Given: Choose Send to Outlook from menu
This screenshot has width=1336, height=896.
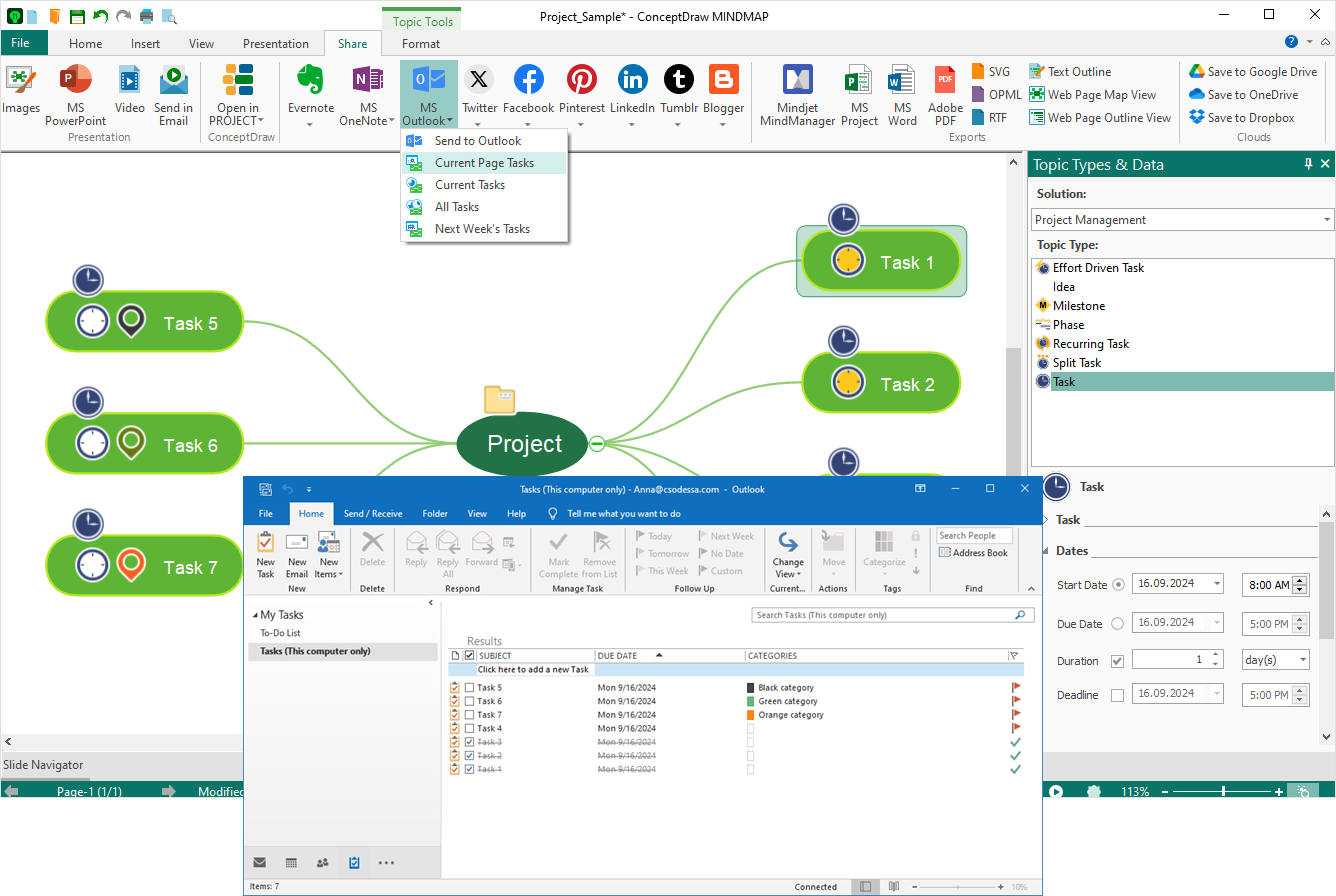Looking at the screenshot, I should click(484, 141).
